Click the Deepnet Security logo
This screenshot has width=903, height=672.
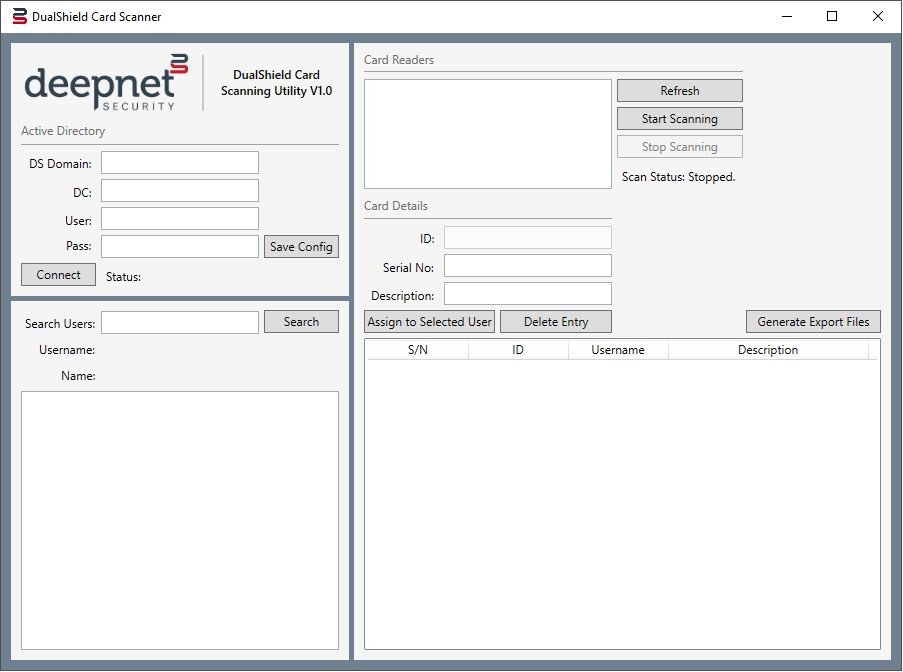pyautogui.click(x=106, y=83)
